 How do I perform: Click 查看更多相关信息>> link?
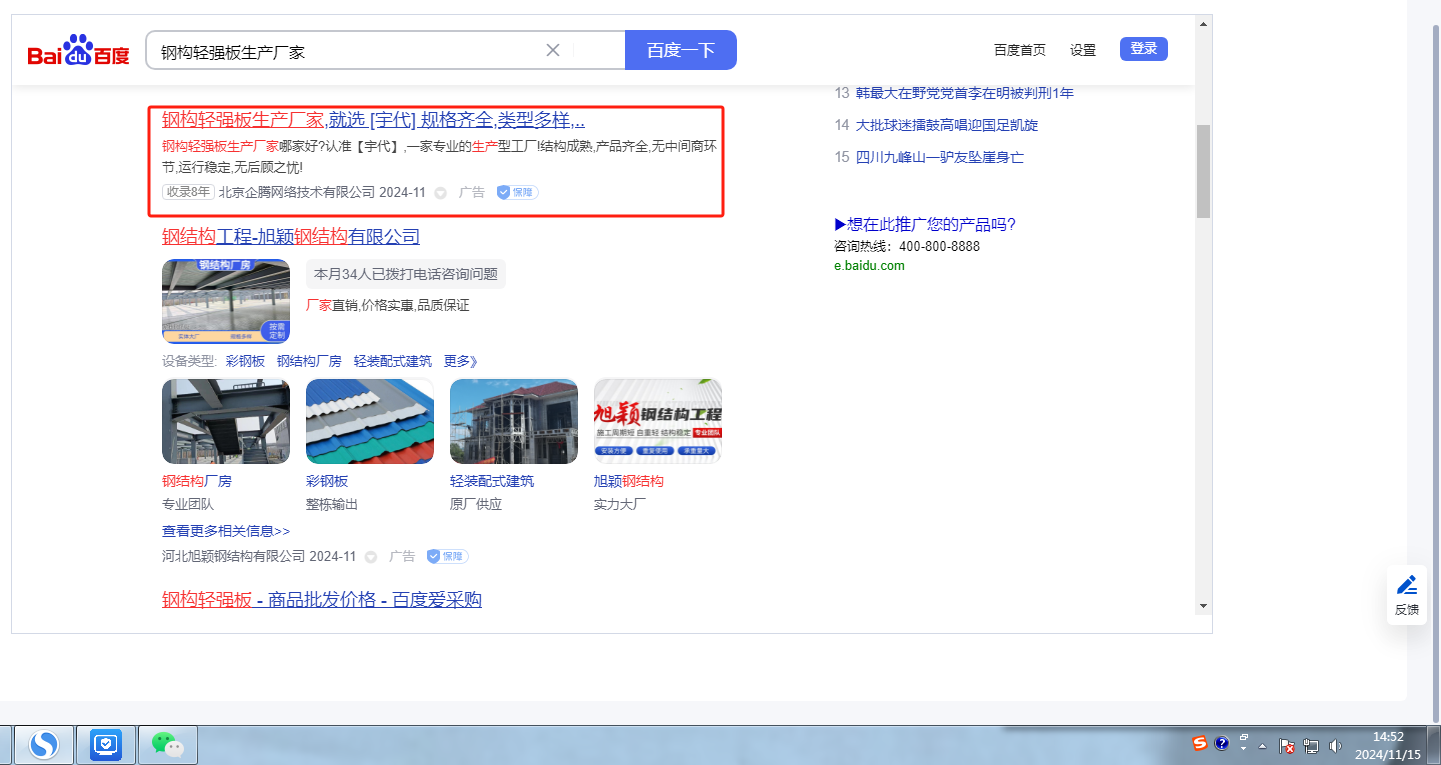pyautogui.click(x=226, y=531)
